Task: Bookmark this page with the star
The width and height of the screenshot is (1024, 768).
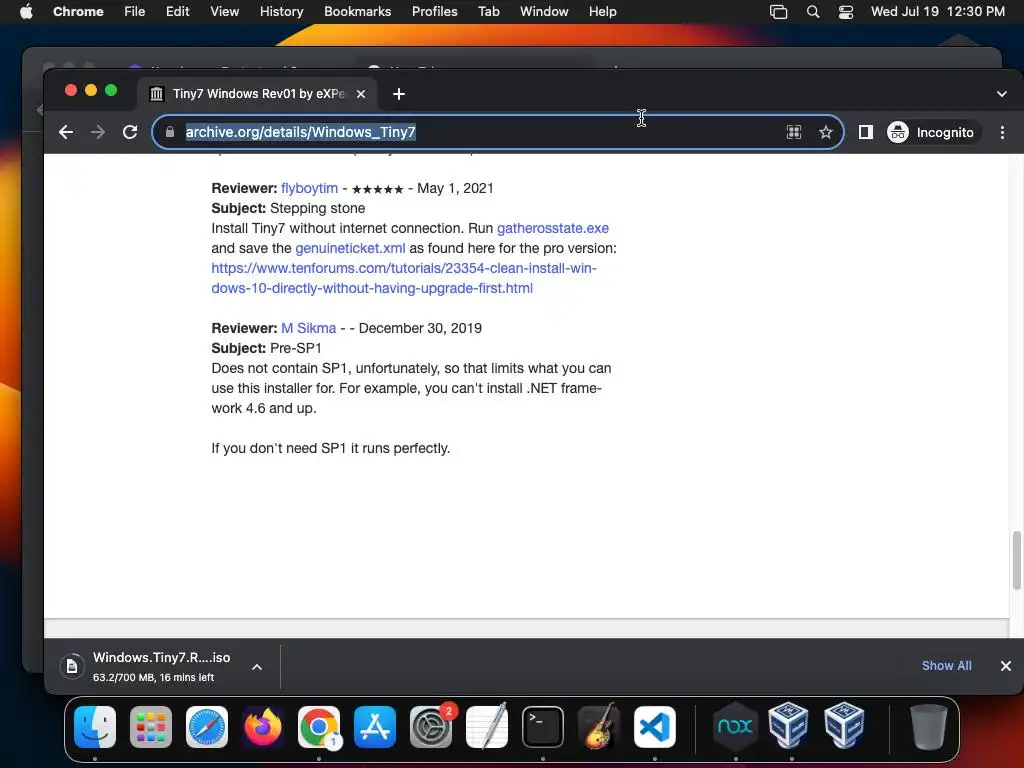Action: (x=825, y=133)
